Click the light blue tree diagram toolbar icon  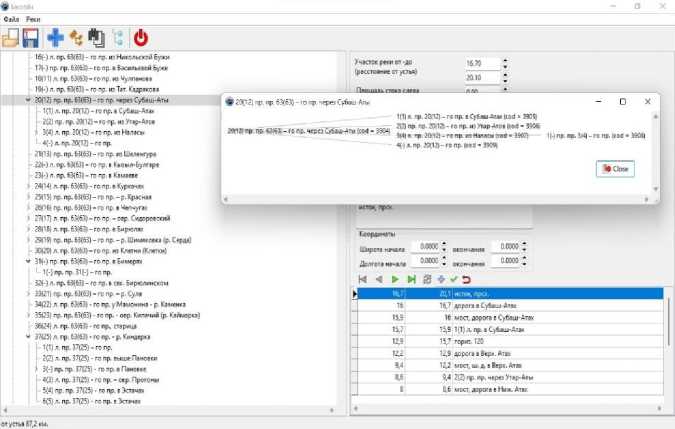coord(119,38)
